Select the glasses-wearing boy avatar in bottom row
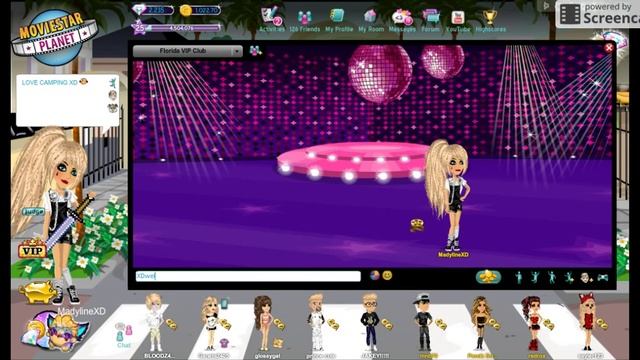Image resolution: width=640 pixels, height=360 pixels. [370, 322]
